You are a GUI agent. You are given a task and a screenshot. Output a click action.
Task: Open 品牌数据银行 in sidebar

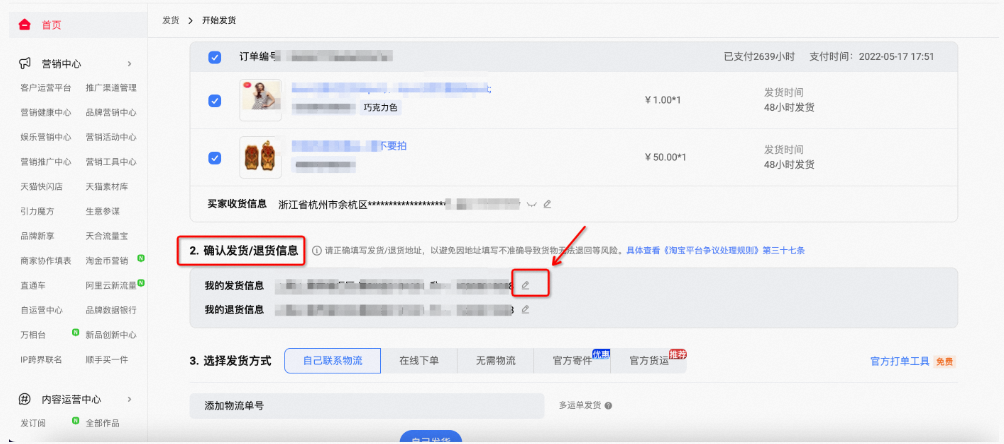111,310
